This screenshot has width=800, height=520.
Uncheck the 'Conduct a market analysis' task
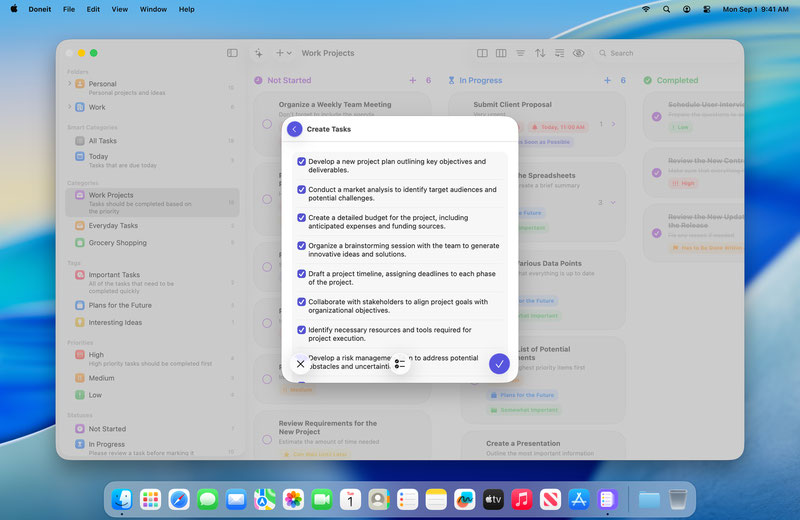click(x=301, y=189)
